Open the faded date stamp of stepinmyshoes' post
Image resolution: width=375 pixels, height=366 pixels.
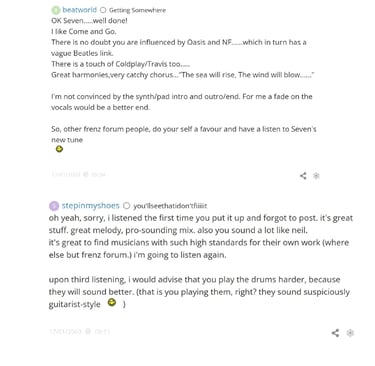(65, 331)
